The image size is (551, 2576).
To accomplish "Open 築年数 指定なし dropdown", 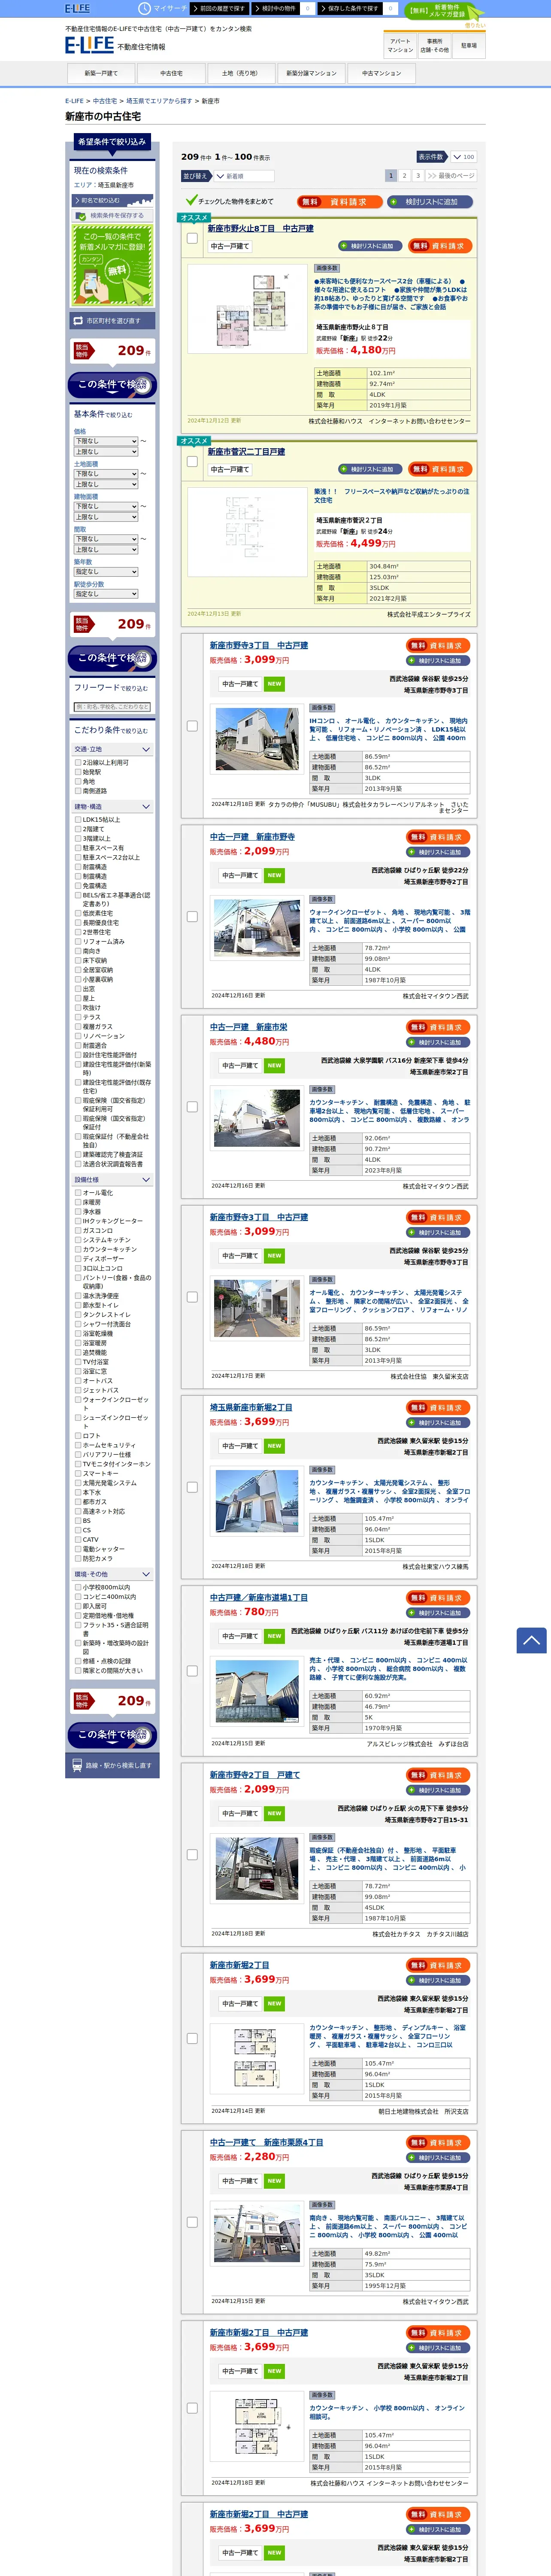I will [105, 572].
